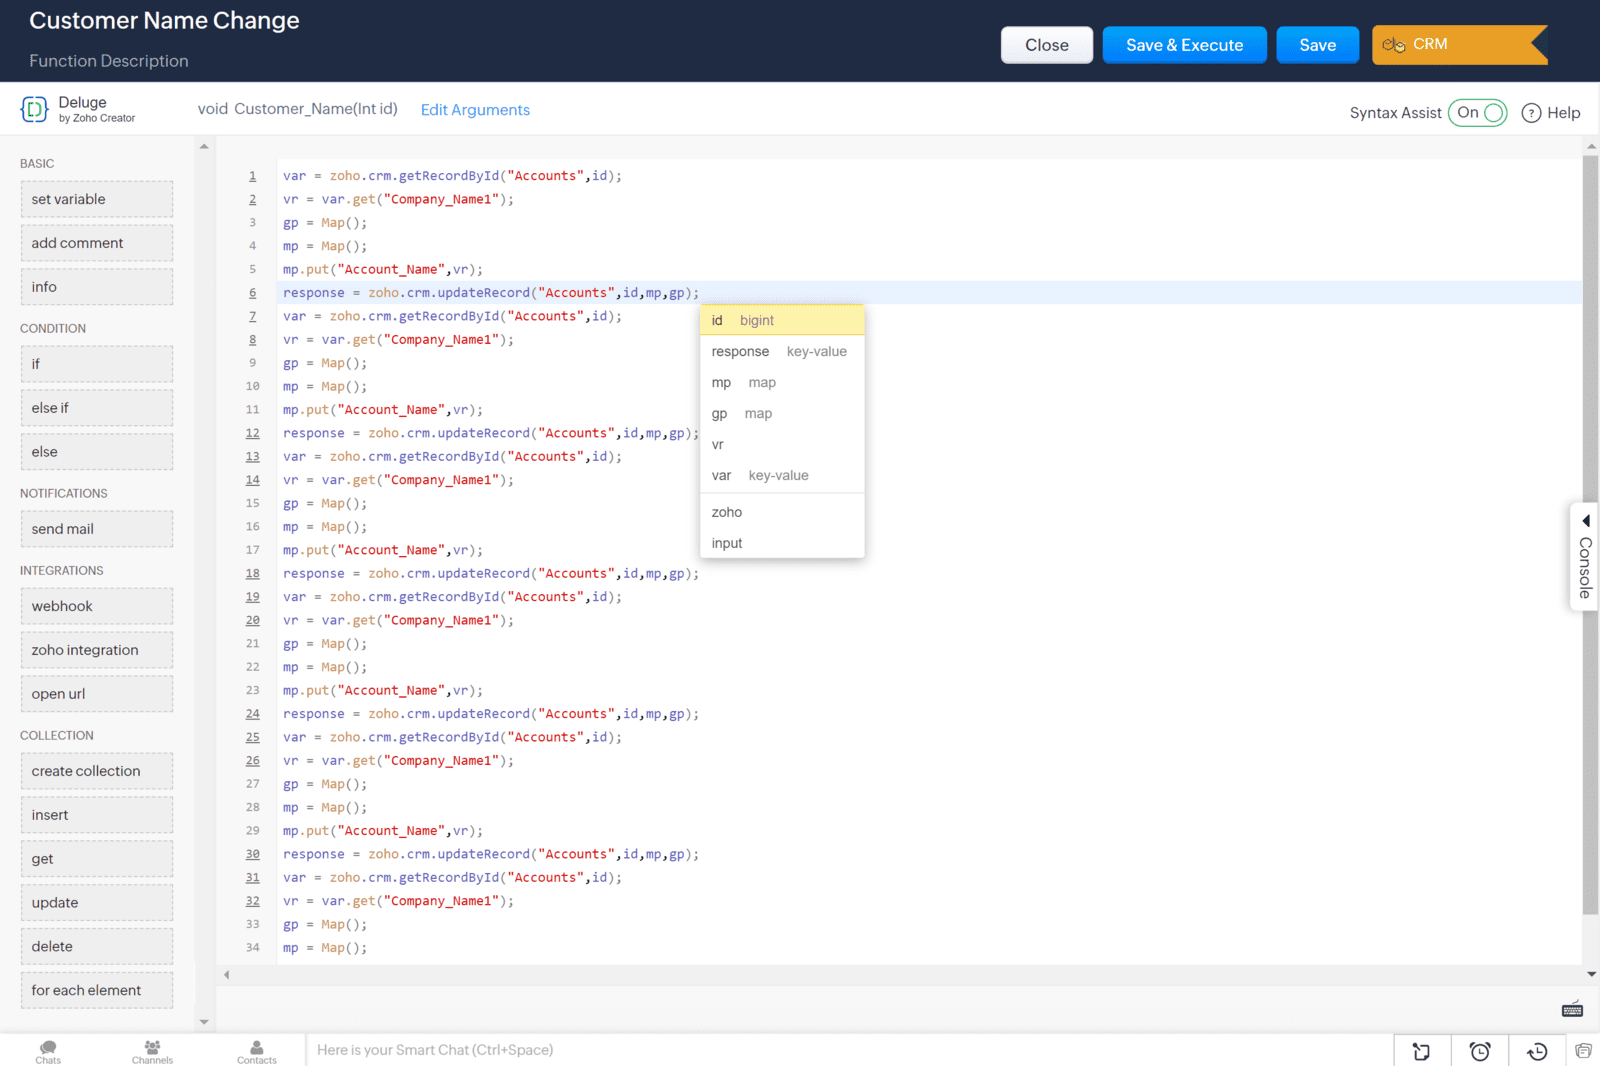Viewport: 1600px width, 1066px height.
Task: Click the 'open url' block
Action: (97, 694)
